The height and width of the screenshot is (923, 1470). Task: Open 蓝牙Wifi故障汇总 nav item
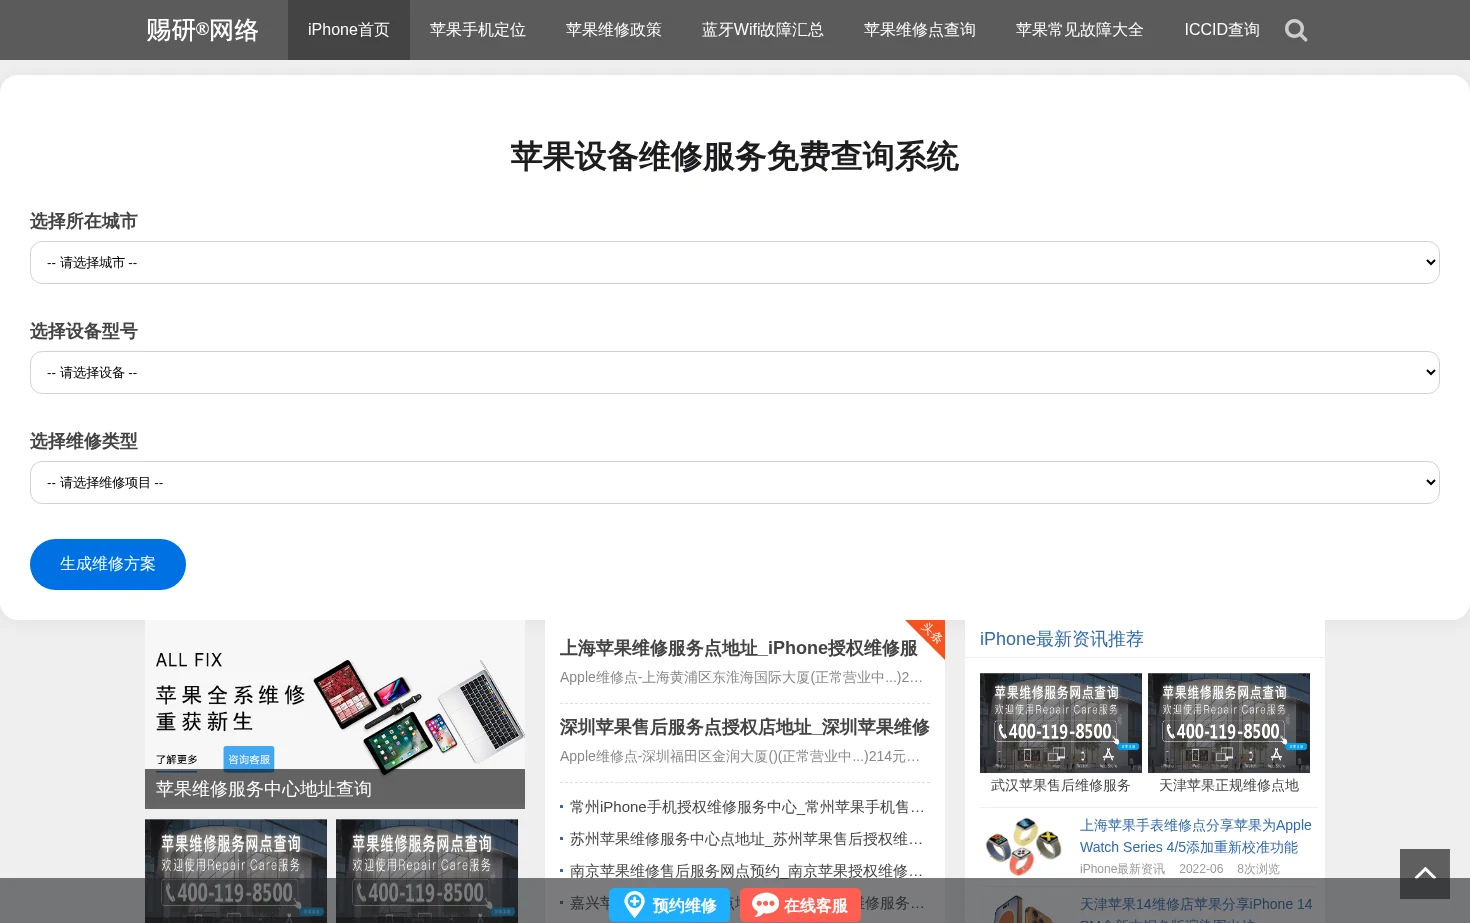pyautogui.click(x=763, y=30)
